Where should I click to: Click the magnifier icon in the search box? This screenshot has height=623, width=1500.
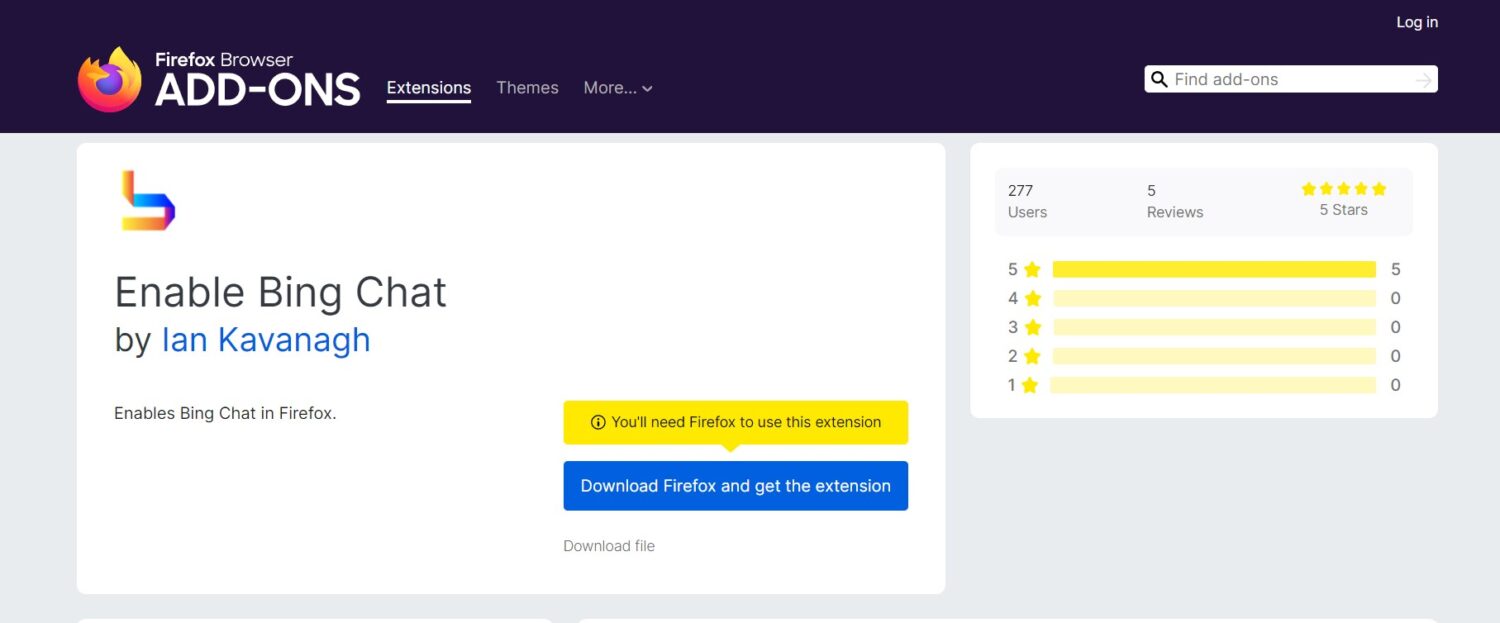click(x=1159, y=79)
